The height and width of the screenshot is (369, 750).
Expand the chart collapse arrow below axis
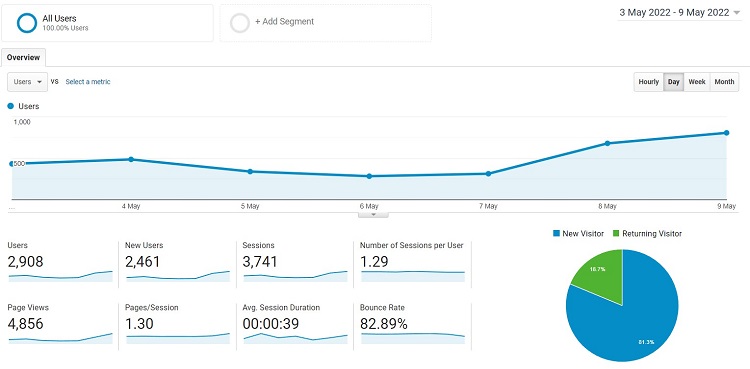[x=374, y=215]
